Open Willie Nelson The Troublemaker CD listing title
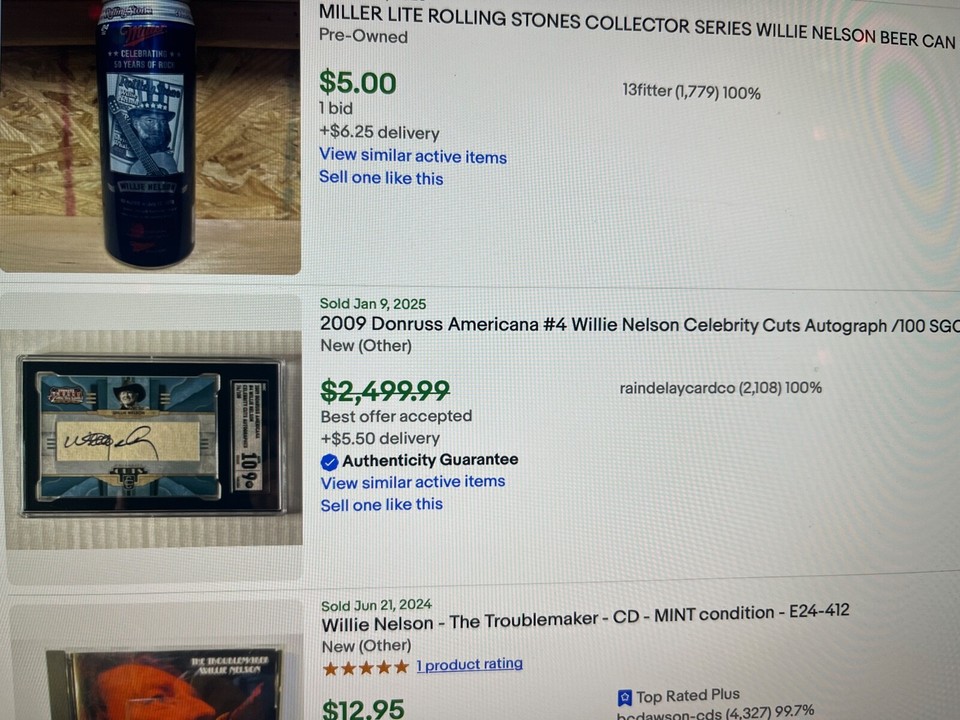This screenshot has height=720, width=960. tap(585, 618)
